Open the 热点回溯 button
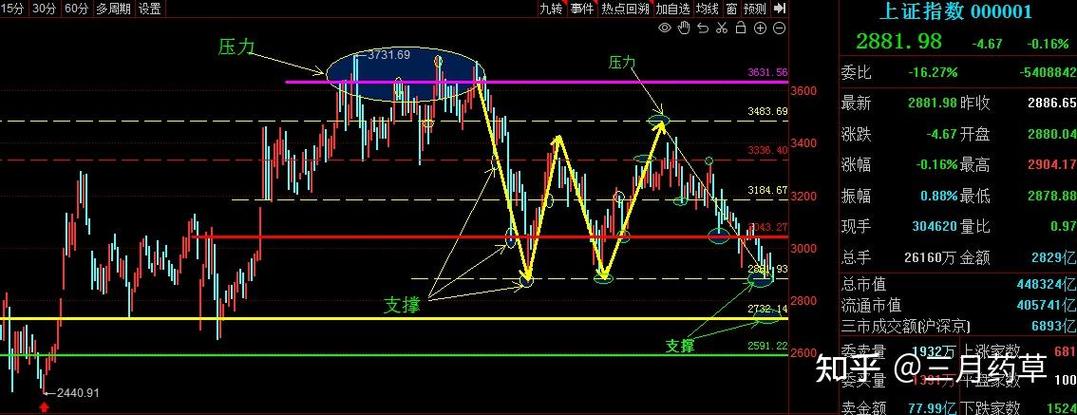Image resolution: width=1077 pixels, height=415 pixels. tap(625, 8)
